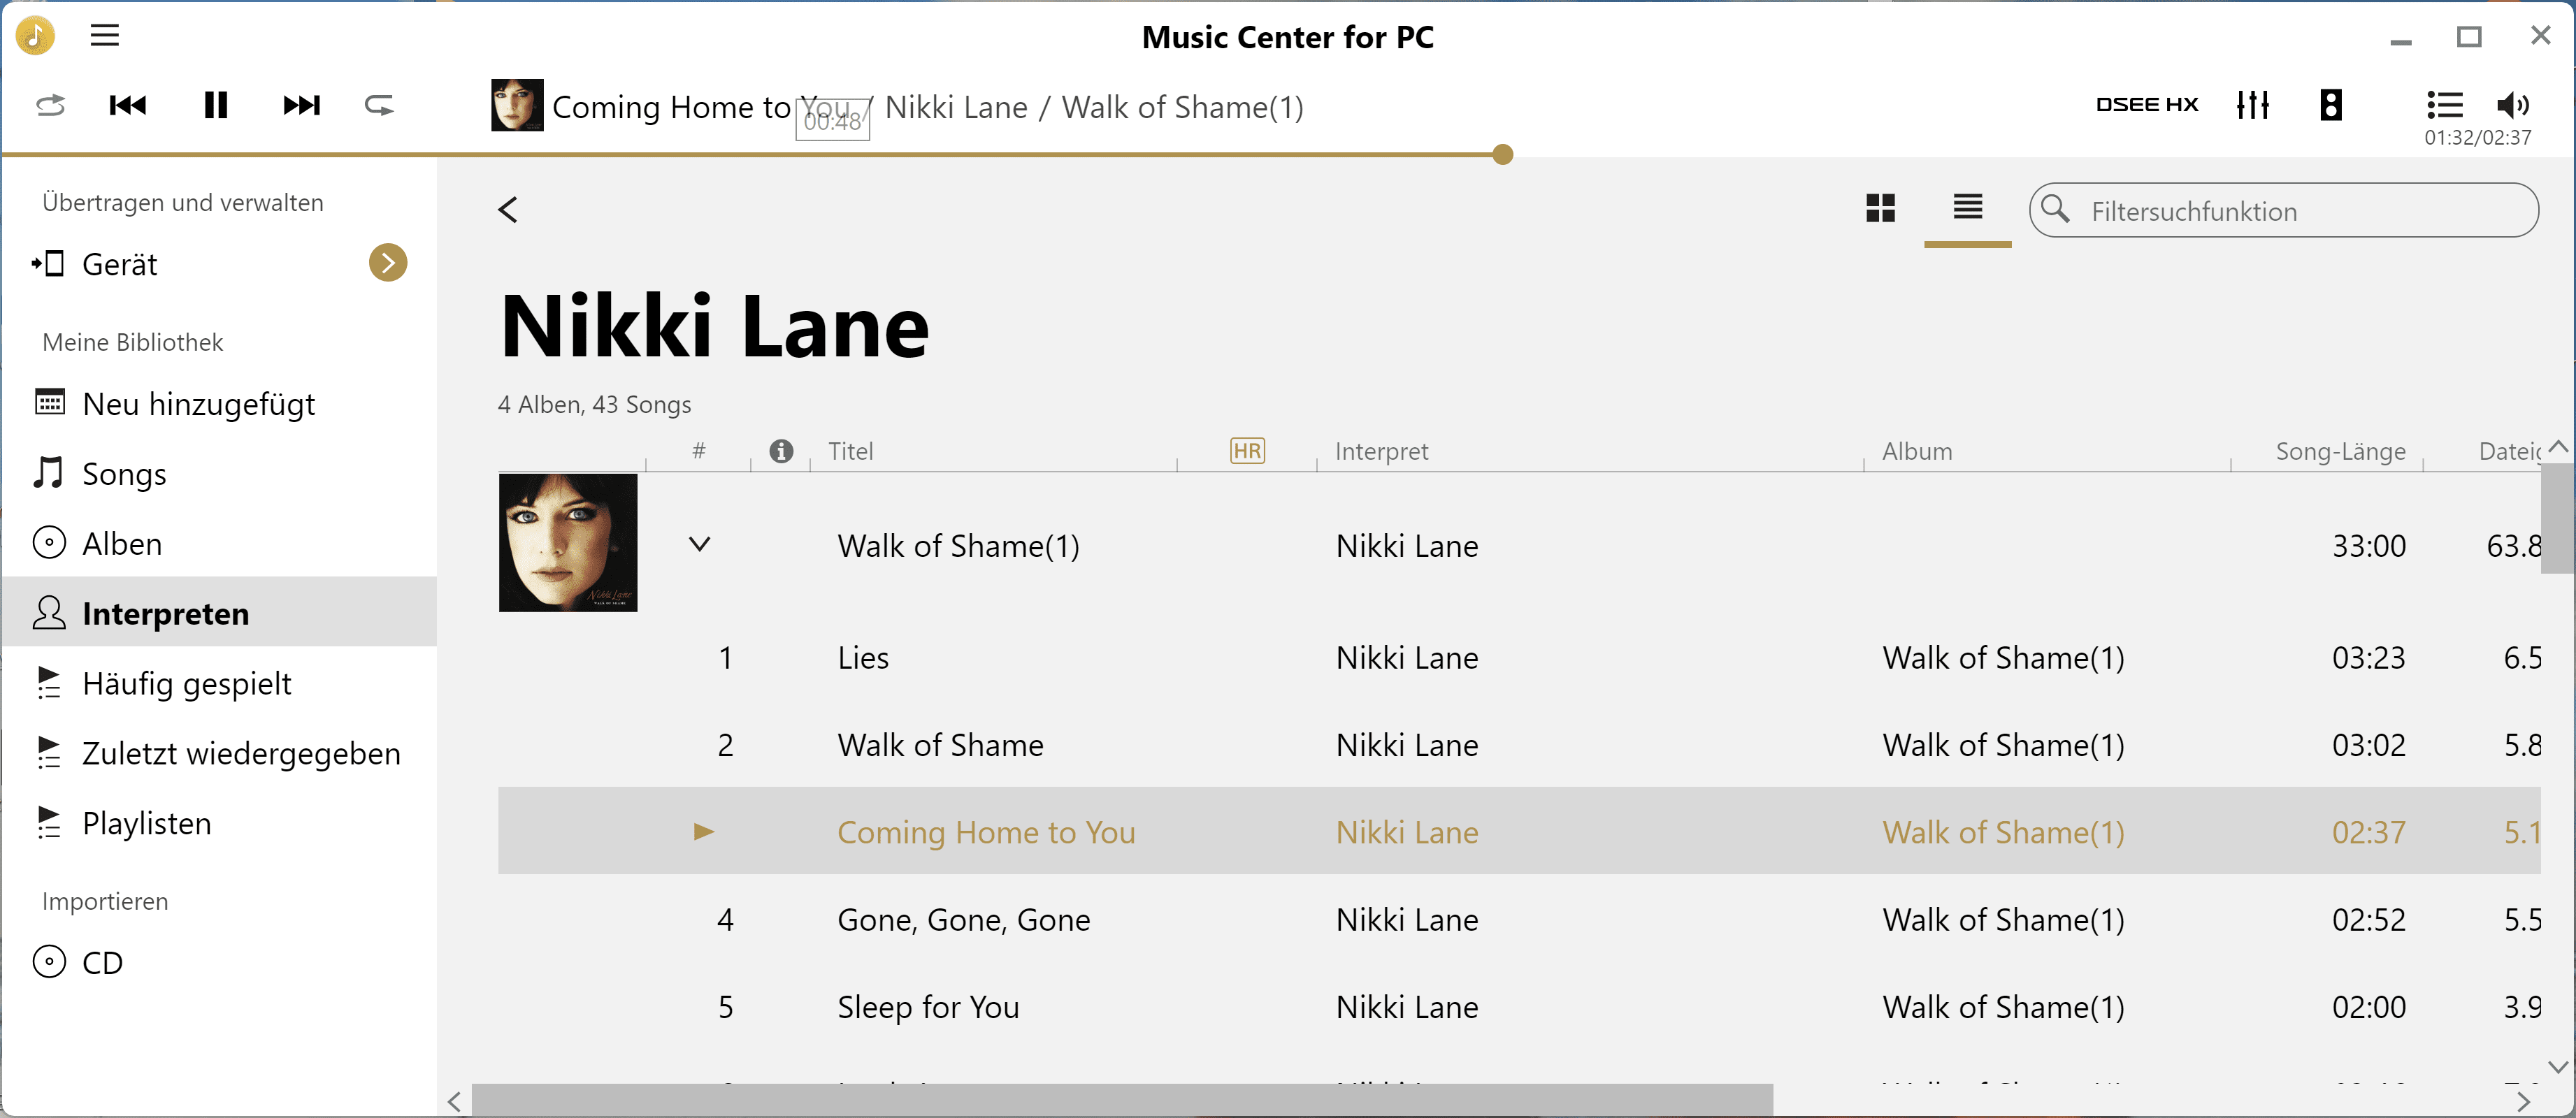
Task: Open Alben in the library sidebar
Action: (x=122, y=544)
